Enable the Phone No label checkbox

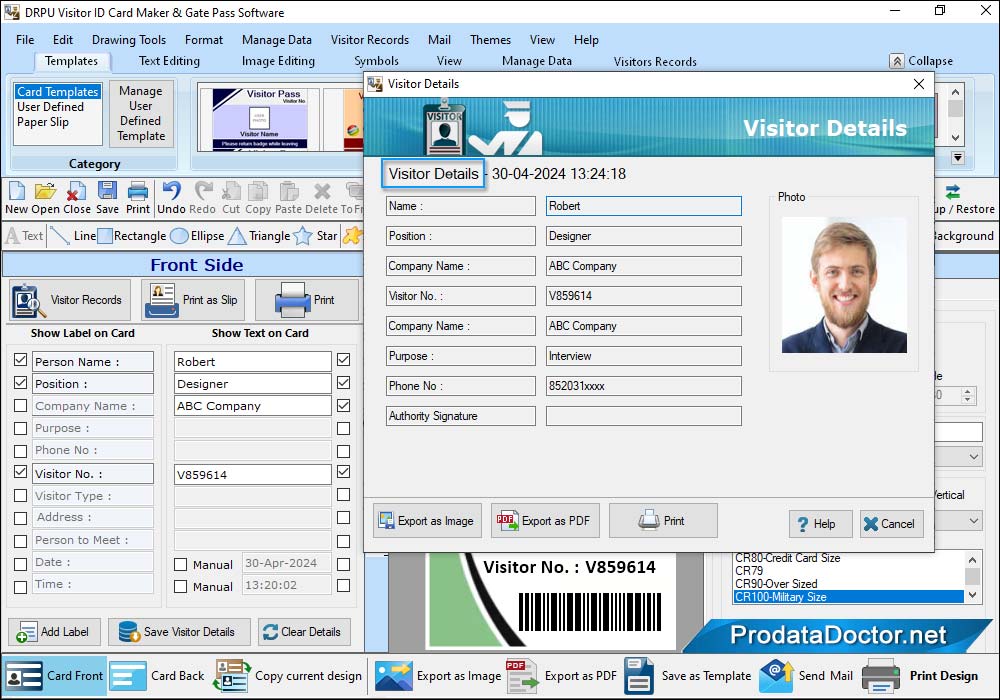click(x=20, y=451)
